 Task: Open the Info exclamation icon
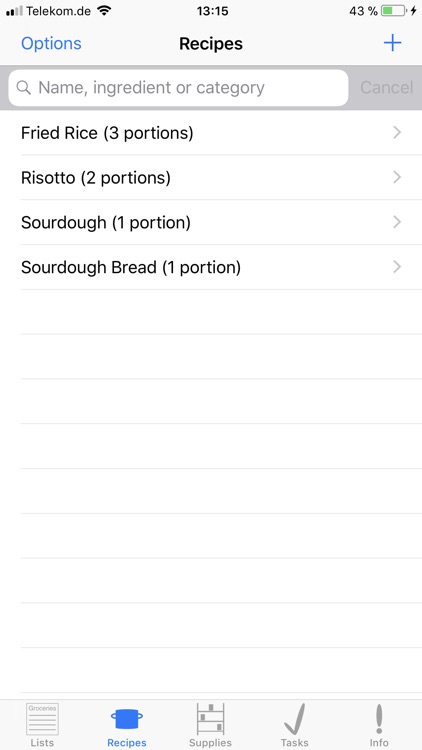tap(379, 719)
